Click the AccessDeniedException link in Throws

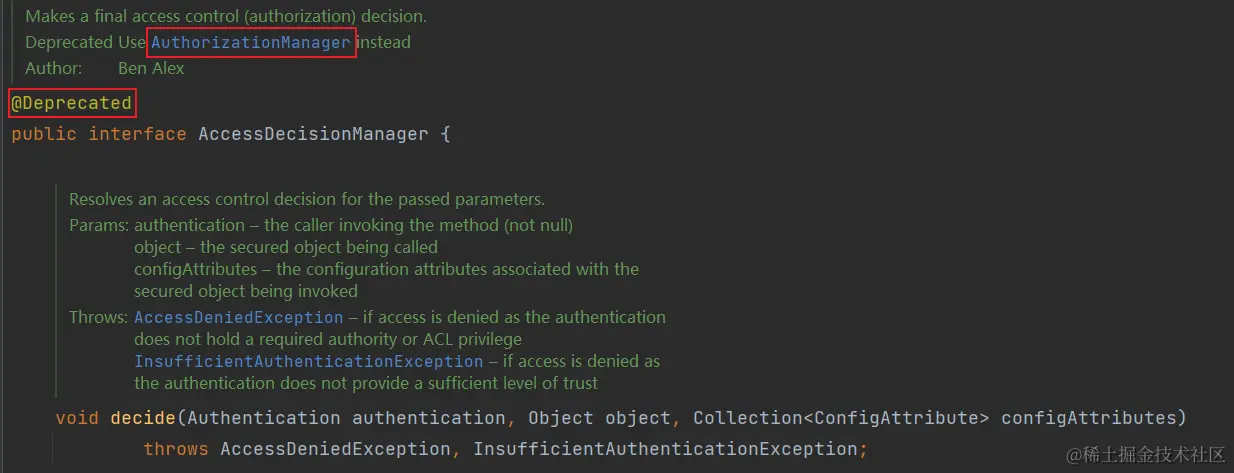(239, 317)
